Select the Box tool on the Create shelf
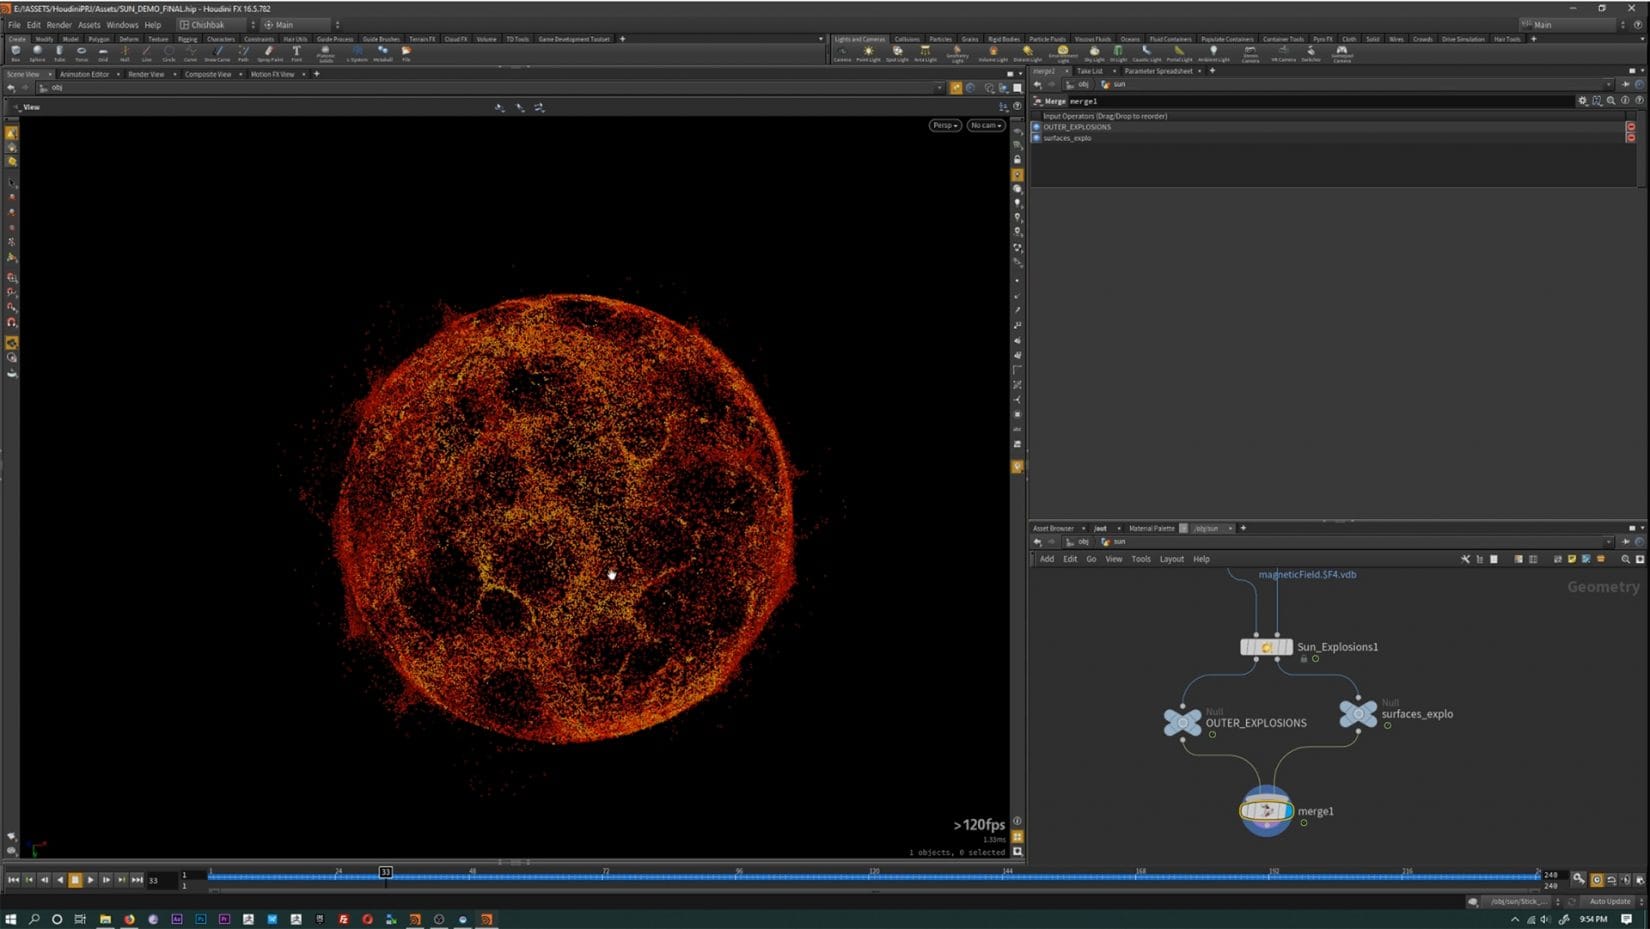This screenshot has height=929, width=1650. 15,52
